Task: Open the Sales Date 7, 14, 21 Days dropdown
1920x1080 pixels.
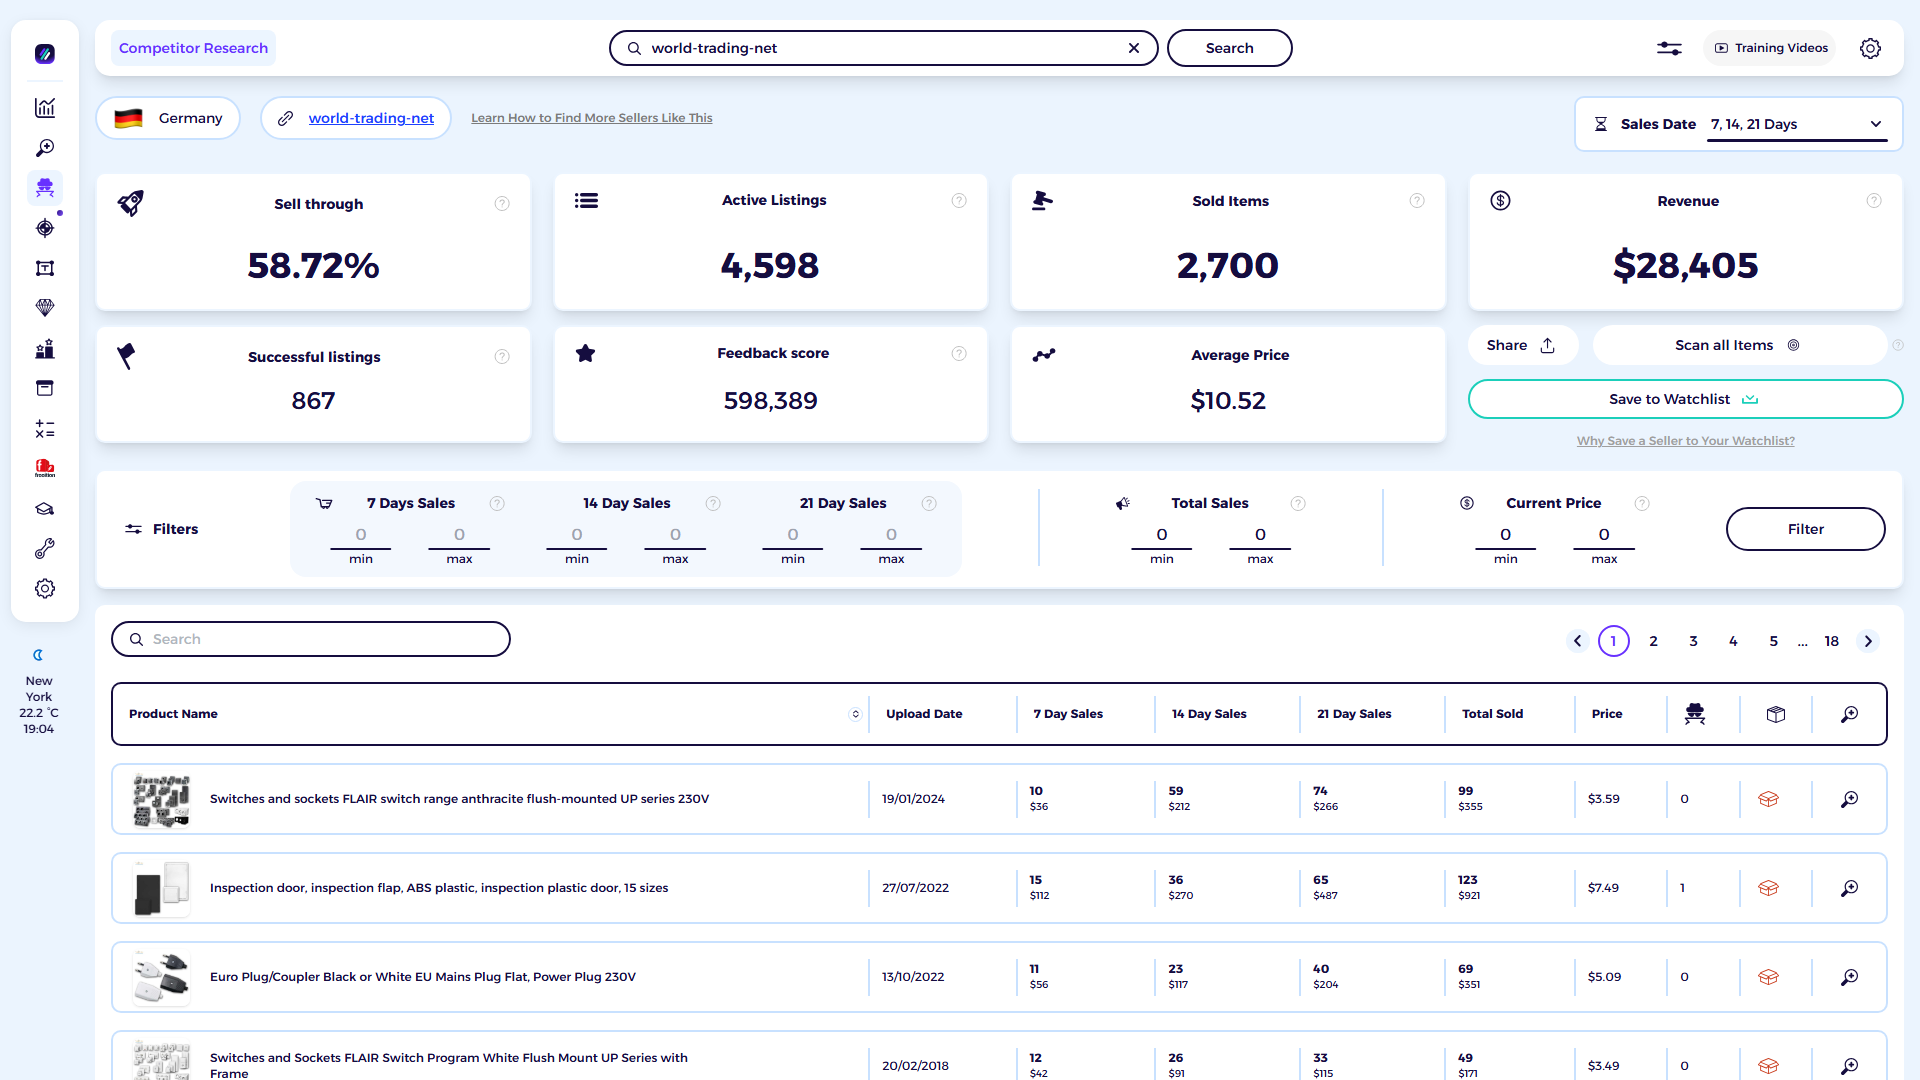Action: [1796, 125]
